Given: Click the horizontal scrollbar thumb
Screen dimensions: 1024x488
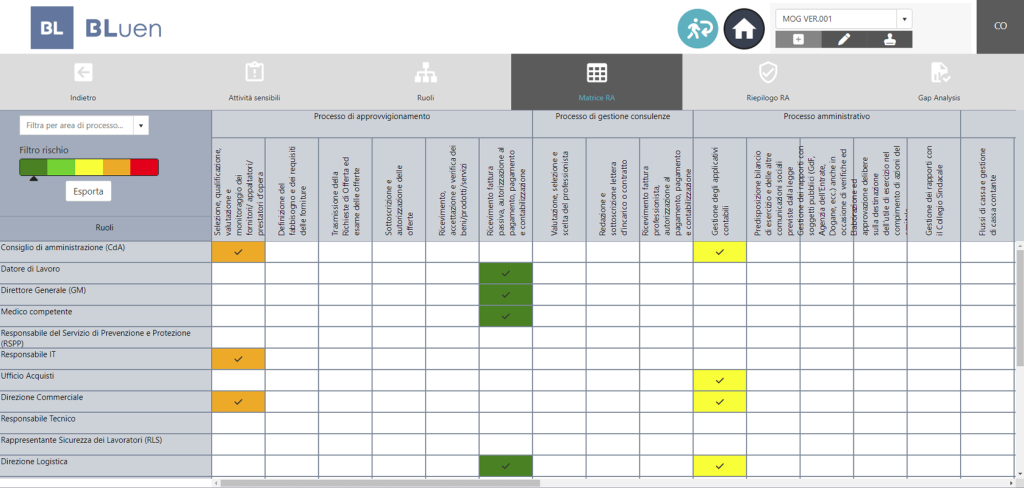Looking at the screenshot, I should [x=380, y=483].
